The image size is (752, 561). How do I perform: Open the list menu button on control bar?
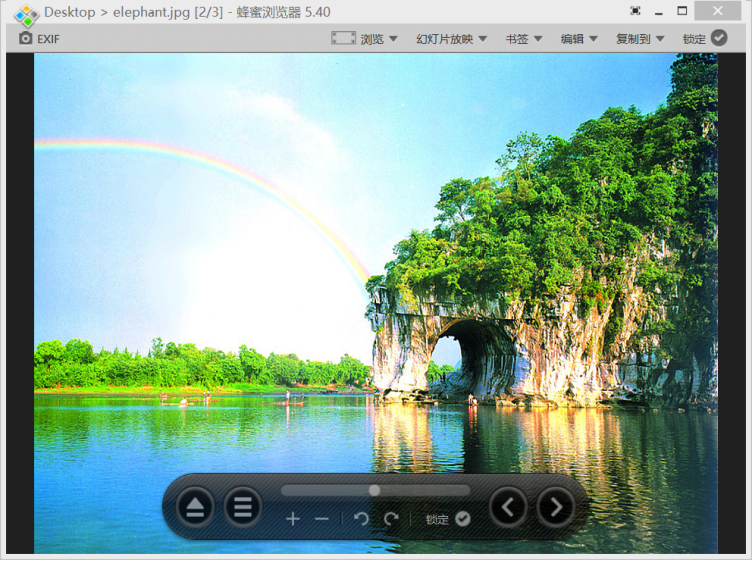[x=243, y=507]
